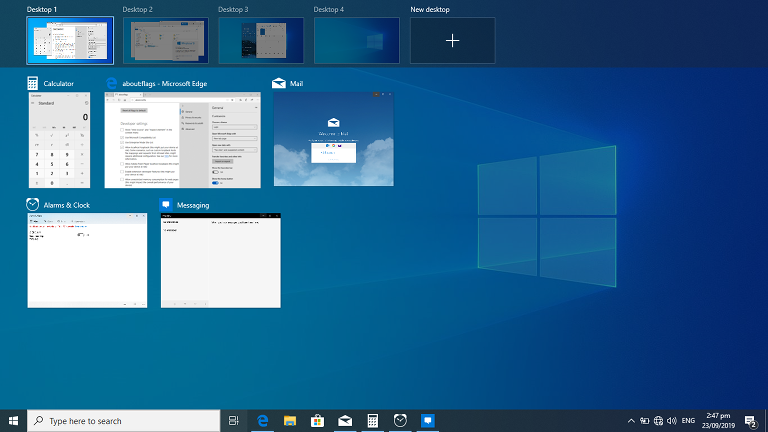Open the volume control in system tray

tap(671, 421)
